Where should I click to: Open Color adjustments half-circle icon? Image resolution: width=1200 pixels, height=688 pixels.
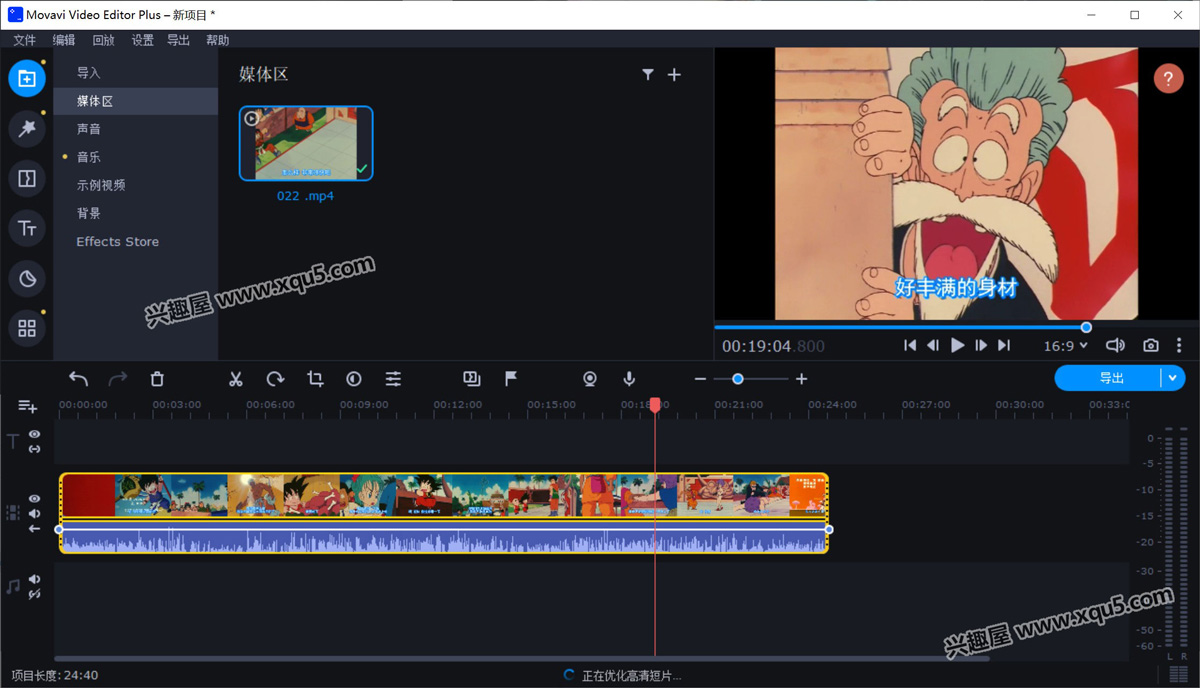tap(354, 379)
